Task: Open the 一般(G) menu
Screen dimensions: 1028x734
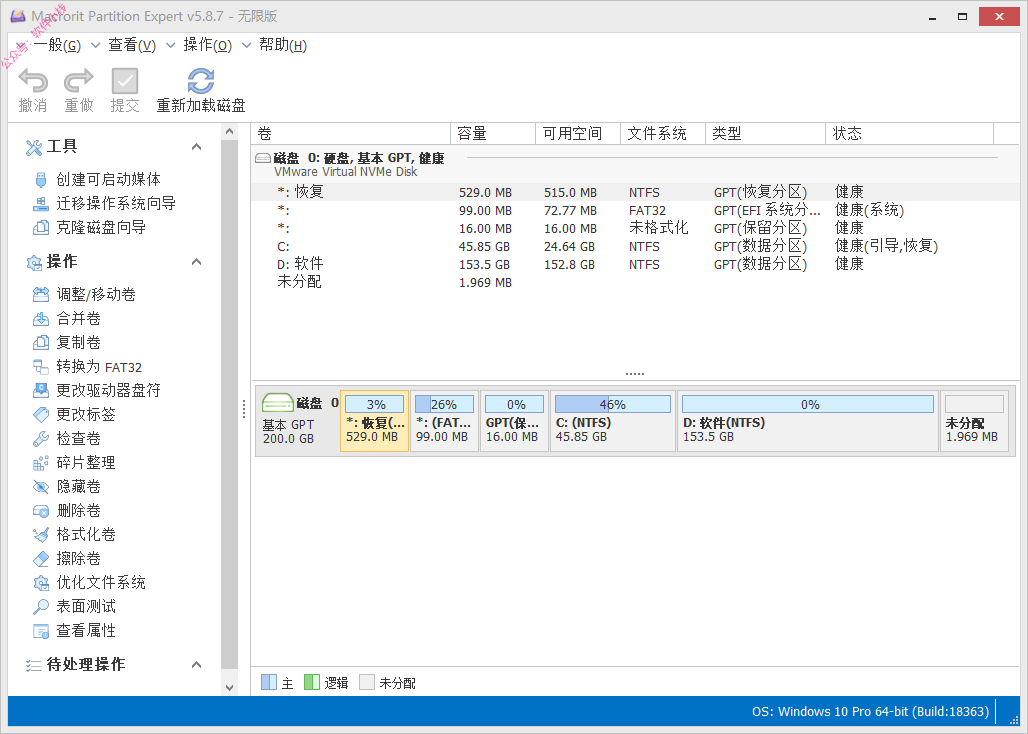Action: coord(57,45)
